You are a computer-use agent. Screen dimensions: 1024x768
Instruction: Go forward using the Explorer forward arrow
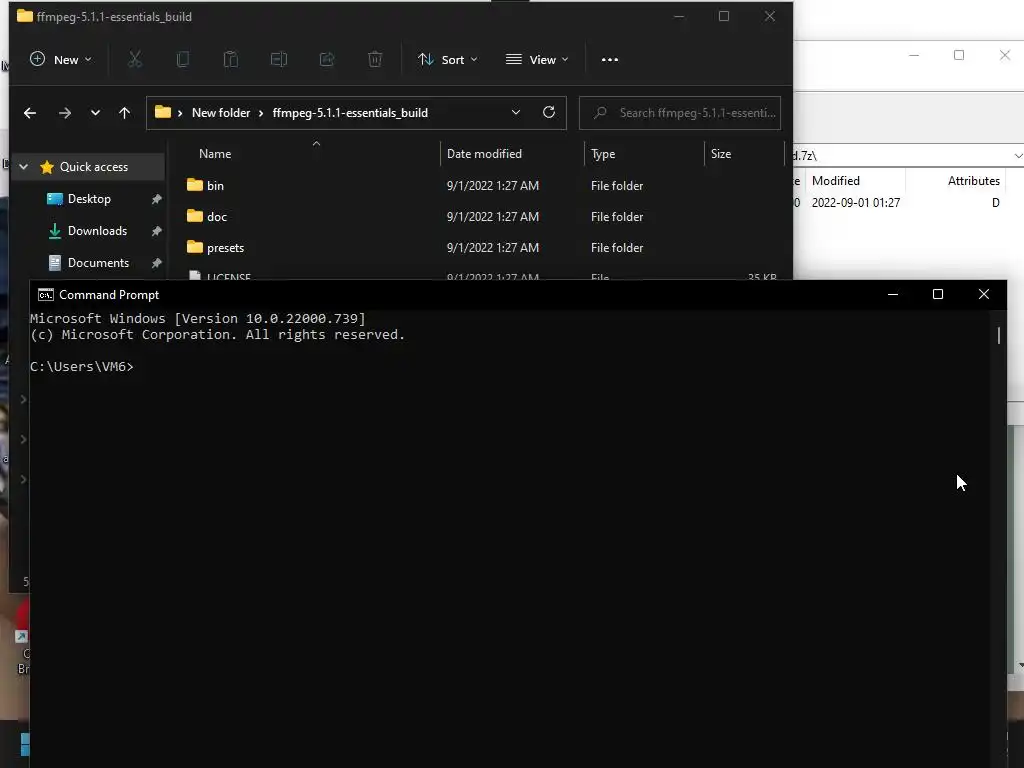[65, 113]
